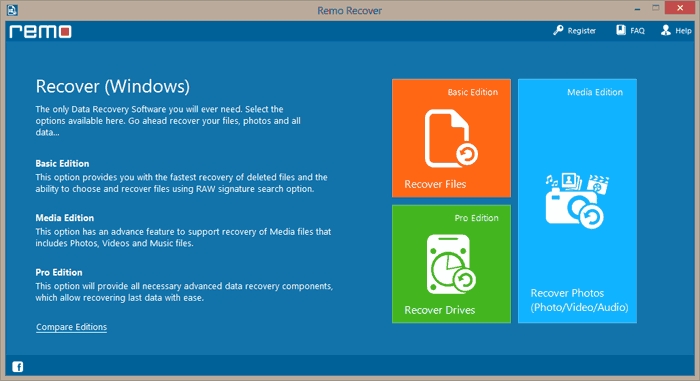Screen dimensions: 700x381
Task: Click the Pro Edition label on green tile
Action: pos(476,218)
